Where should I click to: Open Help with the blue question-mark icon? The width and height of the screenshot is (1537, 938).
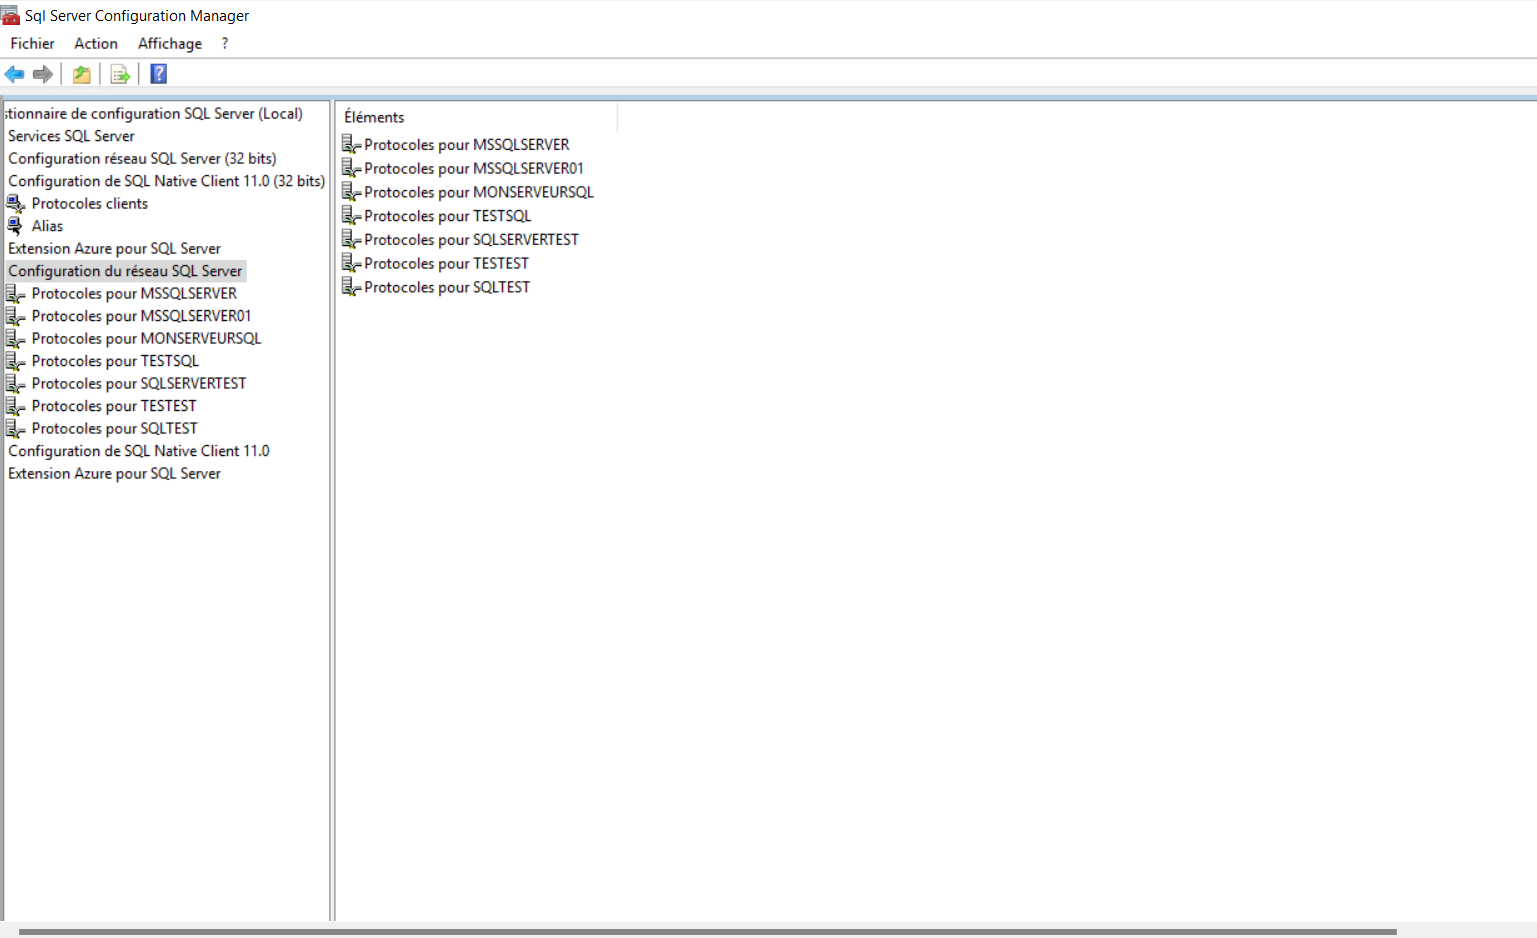158,74
